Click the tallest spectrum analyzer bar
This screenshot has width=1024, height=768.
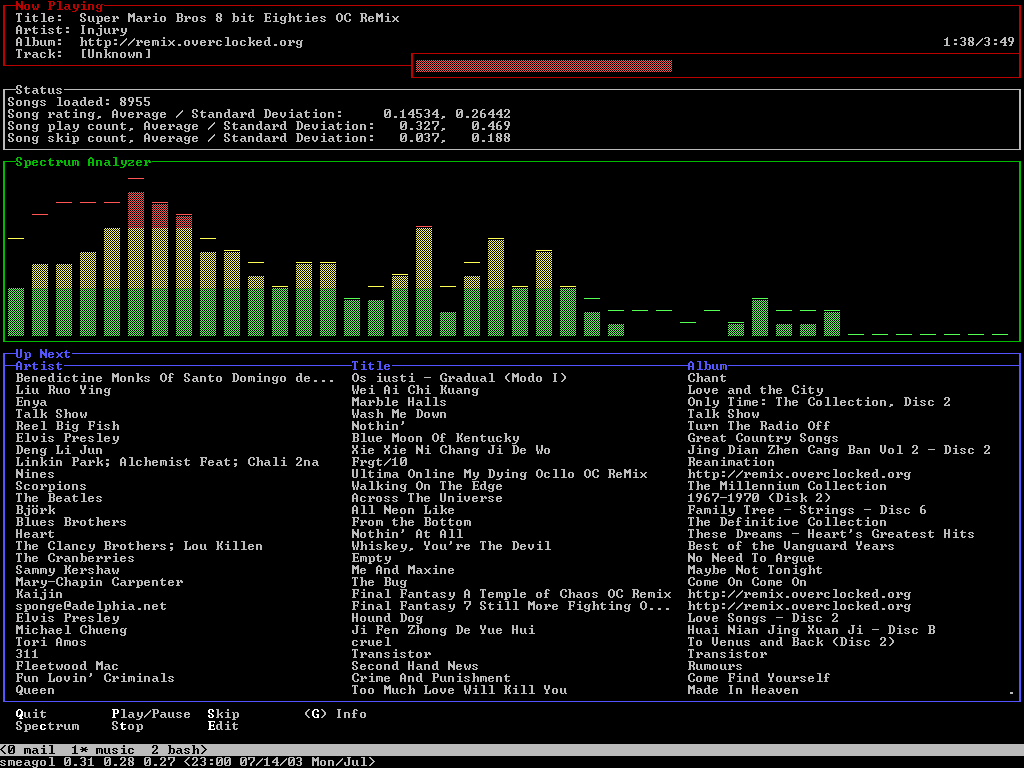[x=136, y=264]
